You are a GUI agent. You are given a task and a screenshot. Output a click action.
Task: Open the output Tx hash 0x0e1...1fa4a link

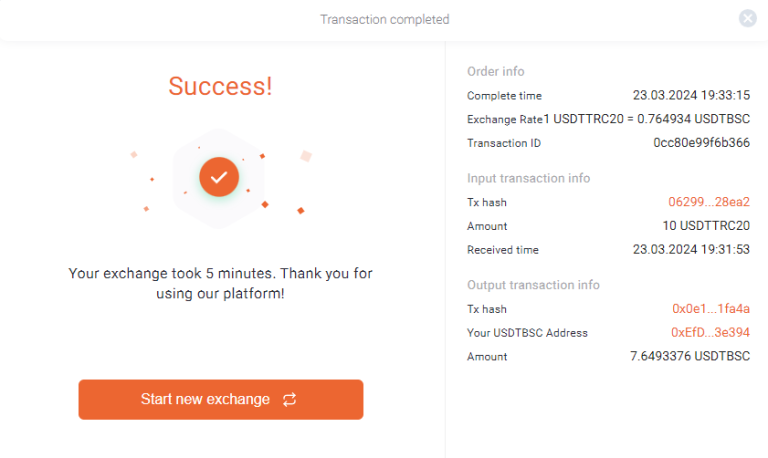(711, 309)
